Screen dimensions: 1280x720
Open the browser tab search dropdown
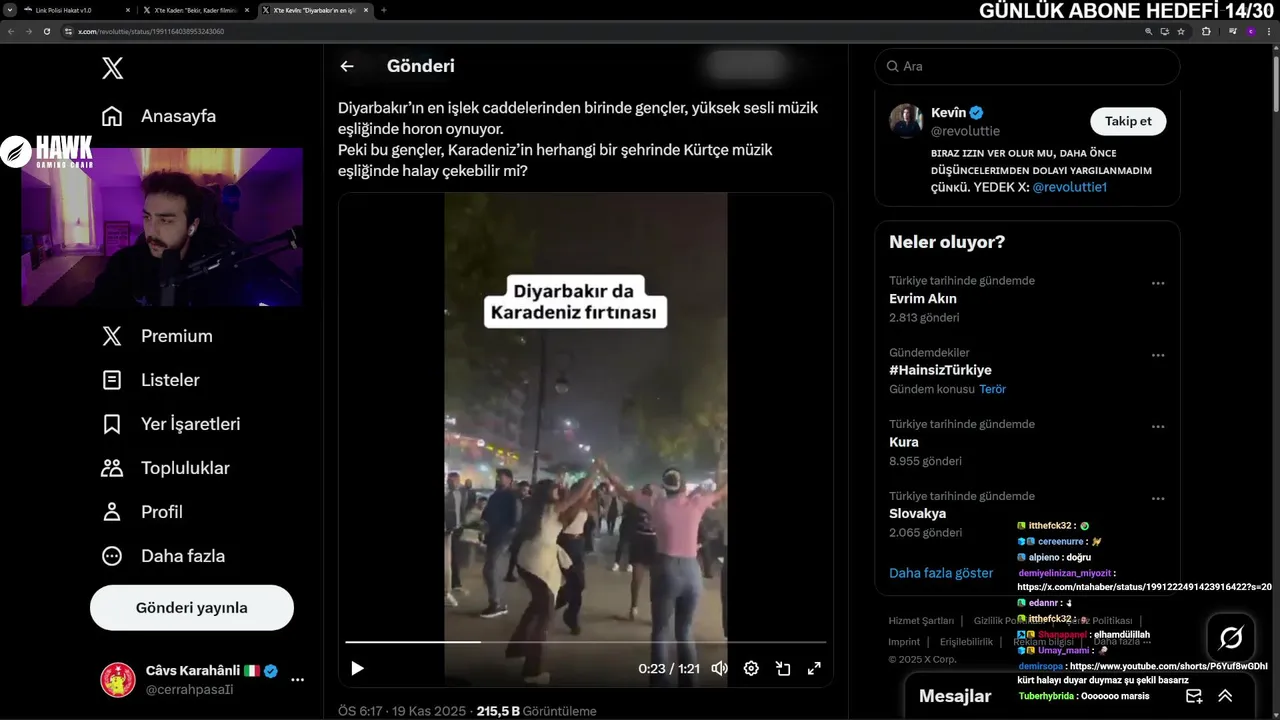pyautogui.click(x=9, y=10)
